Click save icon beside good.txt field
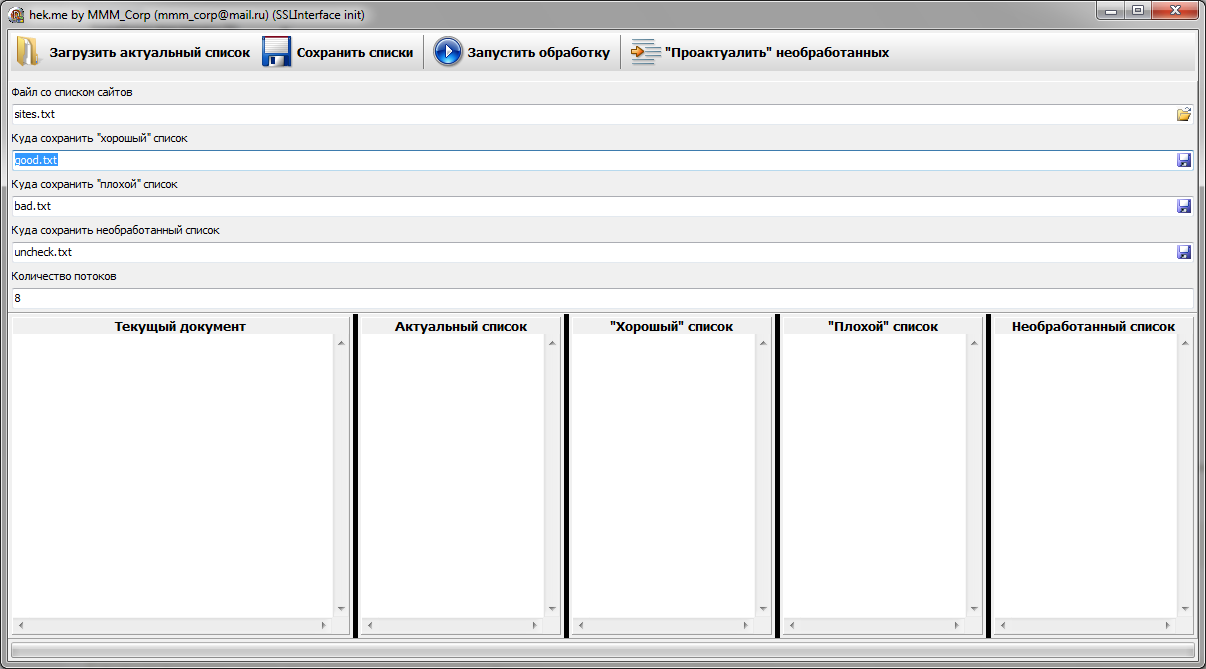Screen dimensions: 1206x669 (1184, 161)
